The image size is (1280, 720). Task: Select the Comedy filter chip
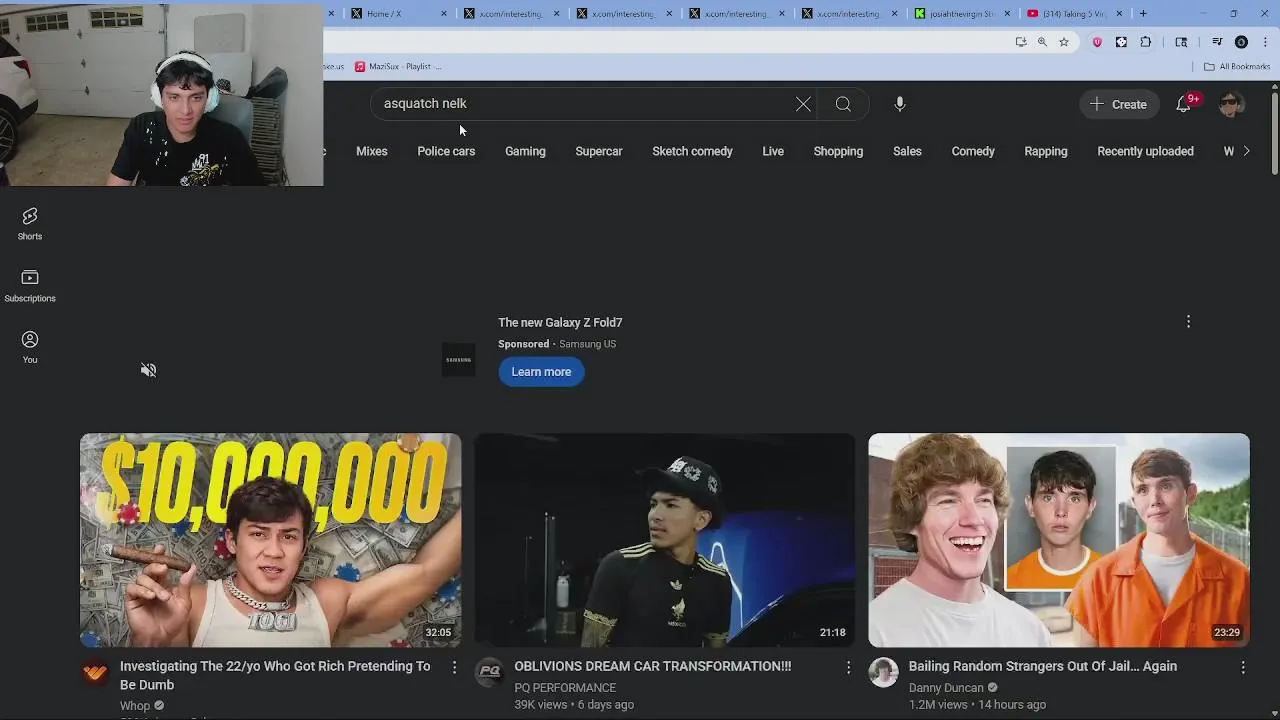pyautogui.click(x=973, y=151)
